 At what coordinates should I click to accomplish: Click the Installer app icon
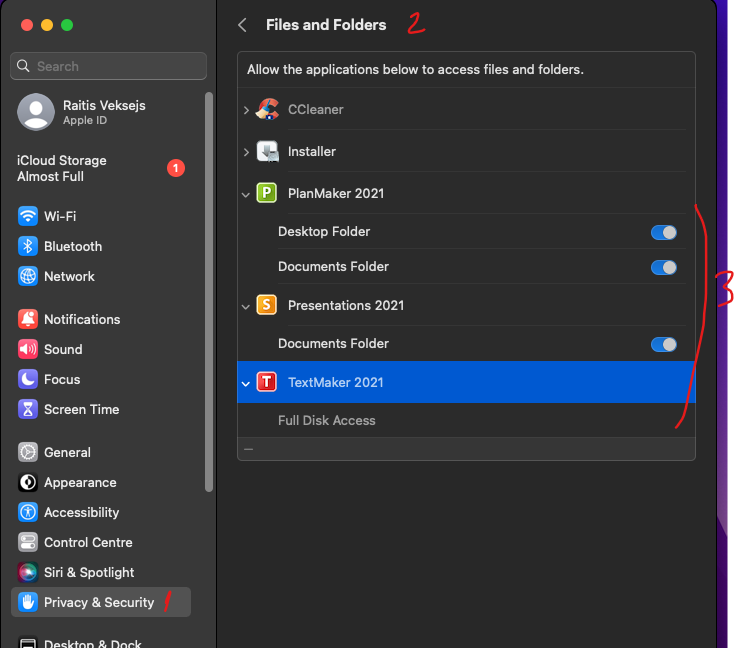pos(267,151)
